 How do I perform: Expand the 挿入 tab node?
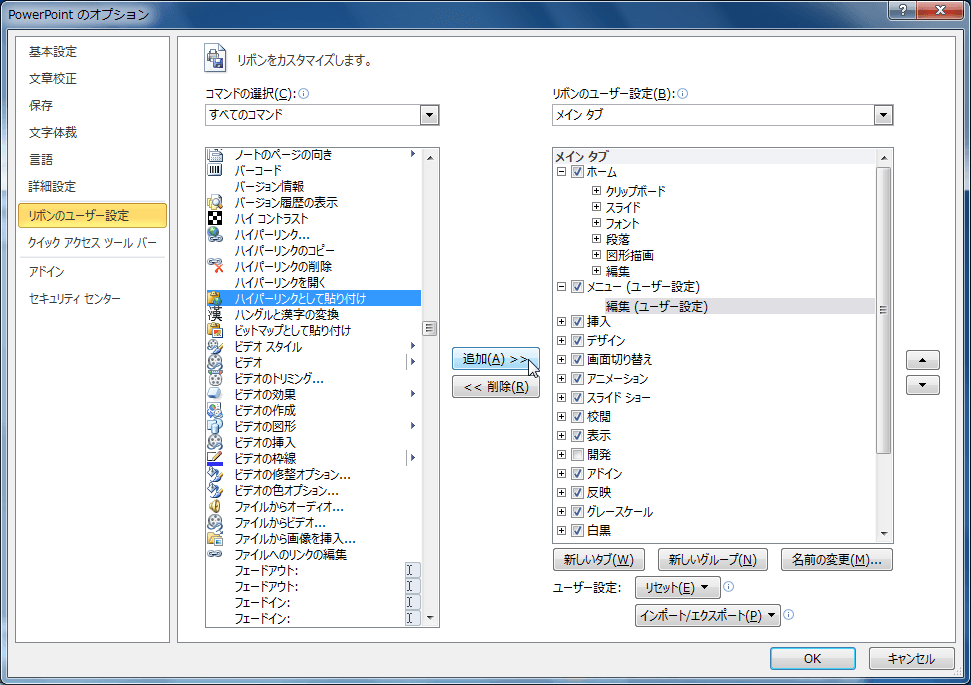click(561, 321)
